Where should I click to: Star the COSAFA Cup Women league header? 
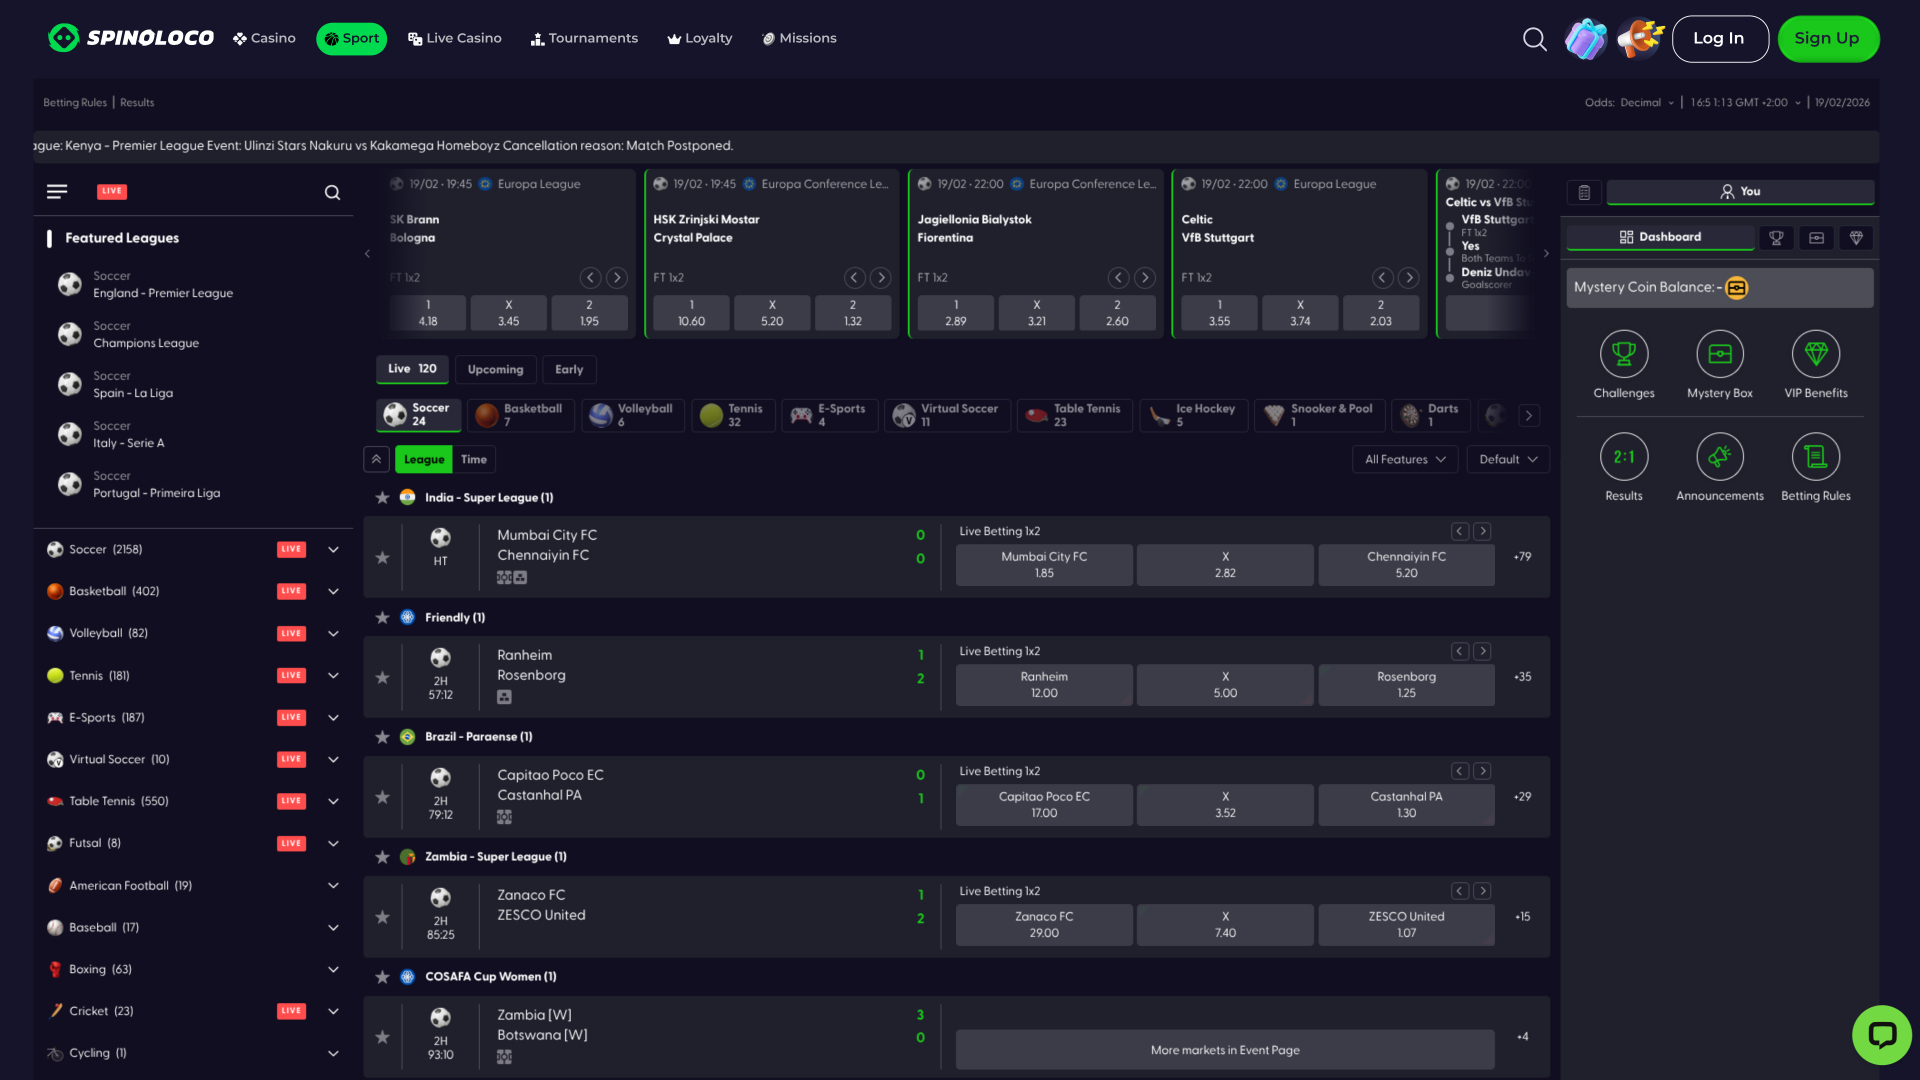(x=382, y=977)
